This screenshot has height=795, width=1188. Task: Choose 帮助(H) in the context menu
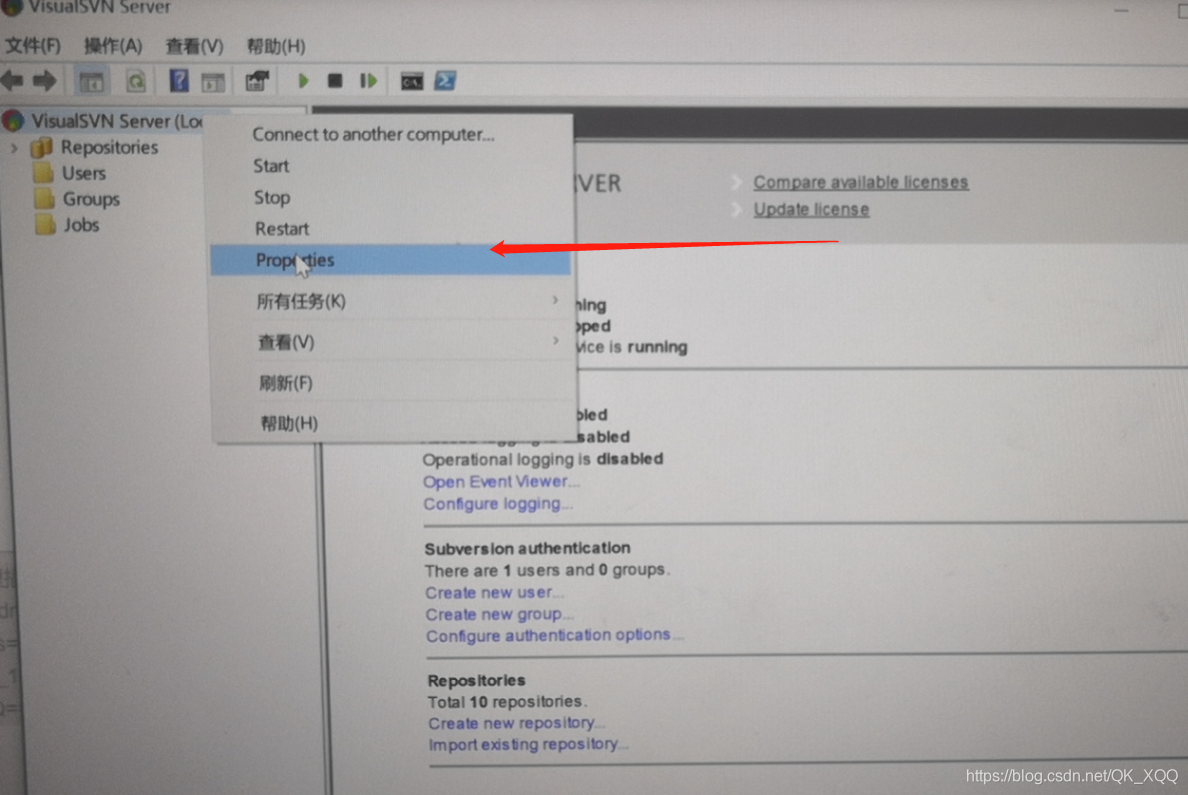[289, 423]
